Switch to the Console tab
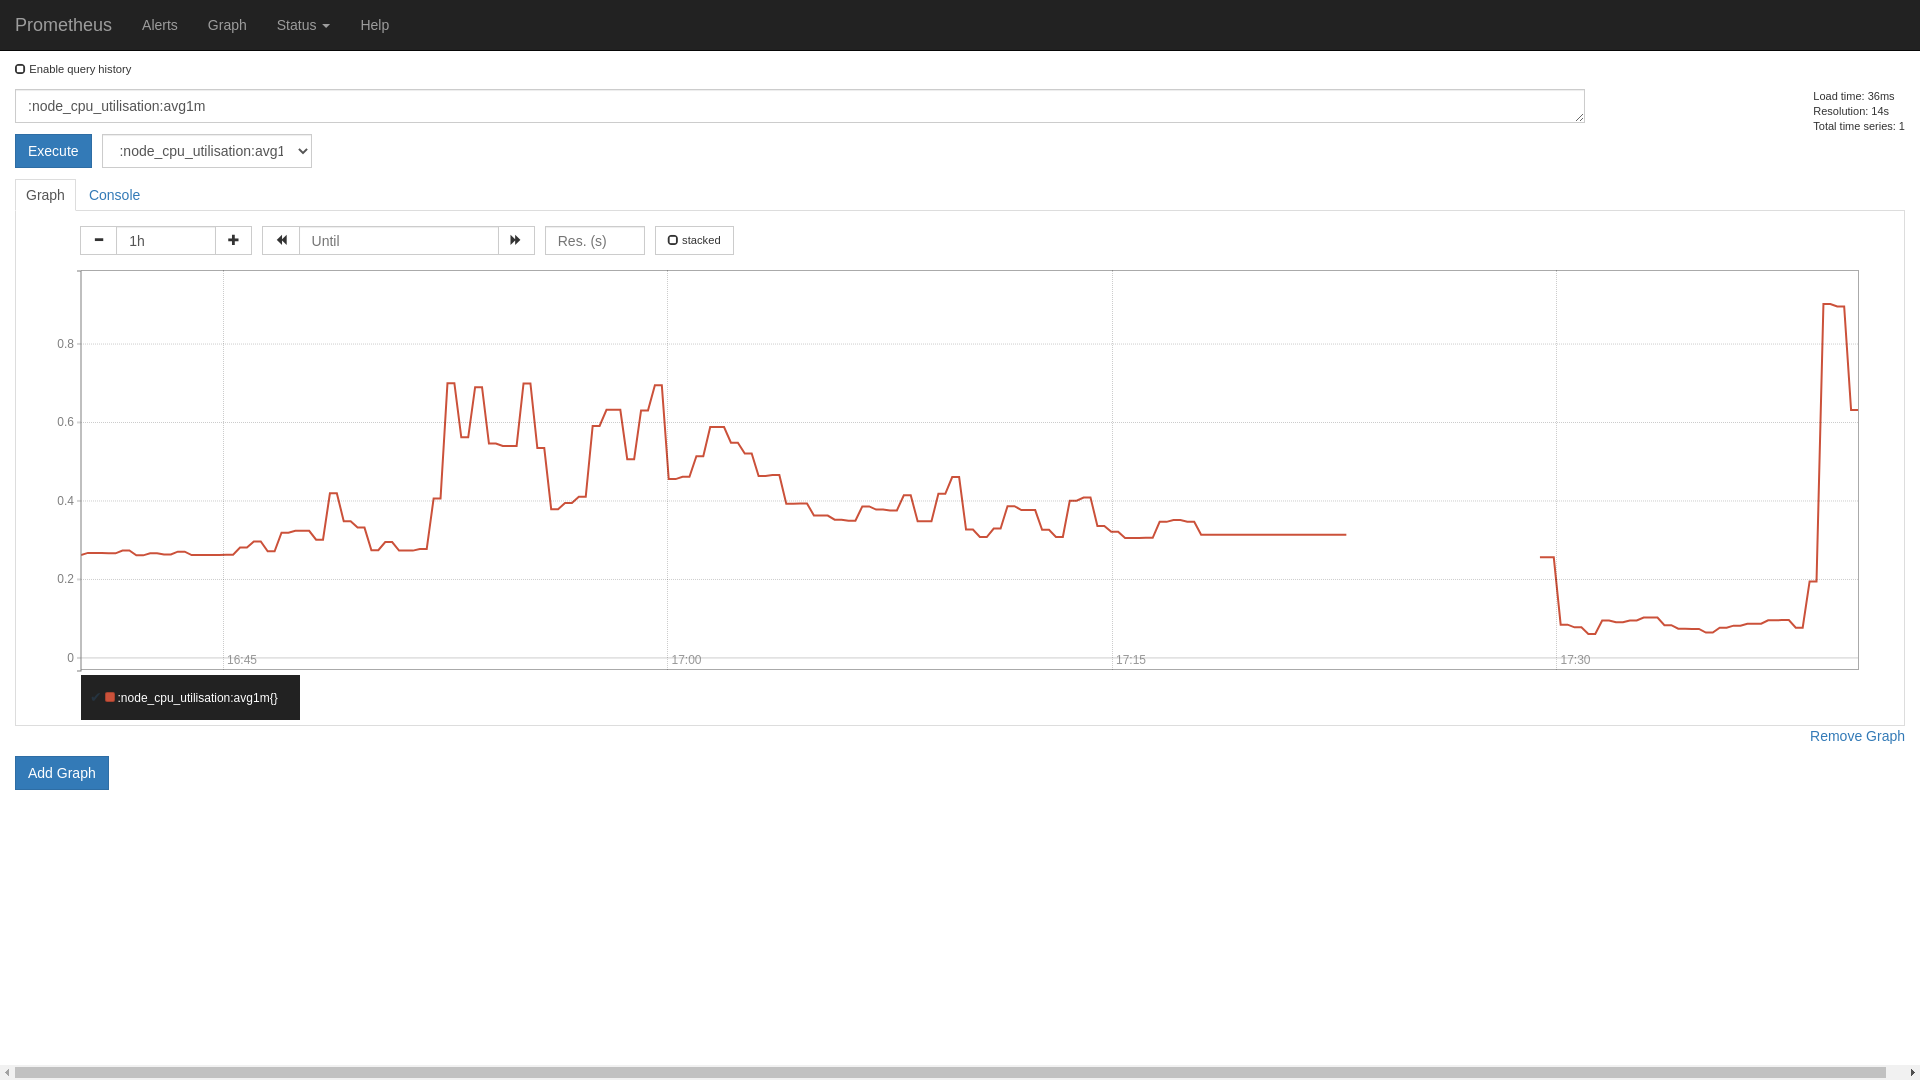This screenshot has width=1920, height=1080. [114, 195]
